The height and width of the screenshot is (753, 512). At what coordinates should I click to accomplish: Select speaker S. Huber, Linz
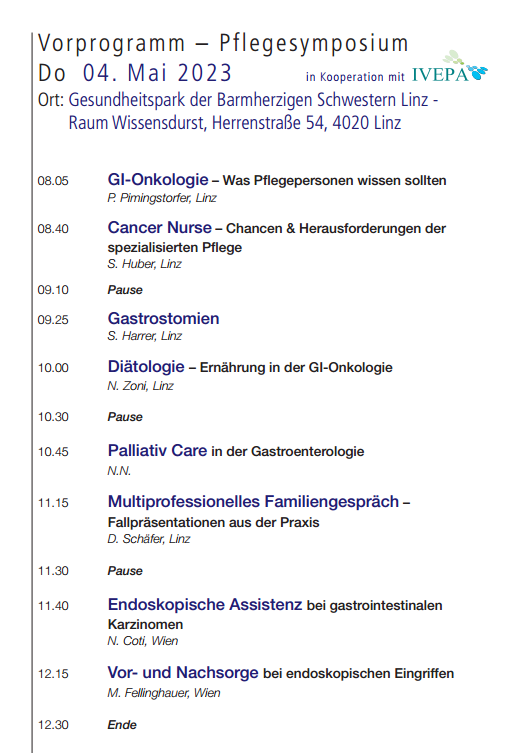(145, 264)
